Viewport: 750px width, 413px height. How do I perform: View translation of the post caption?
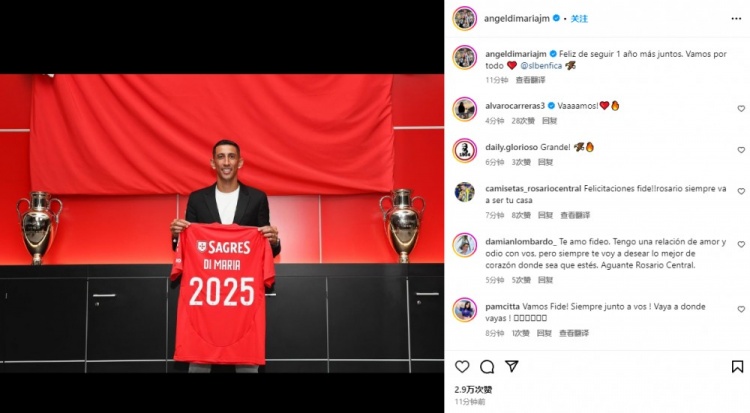point(530,80)
